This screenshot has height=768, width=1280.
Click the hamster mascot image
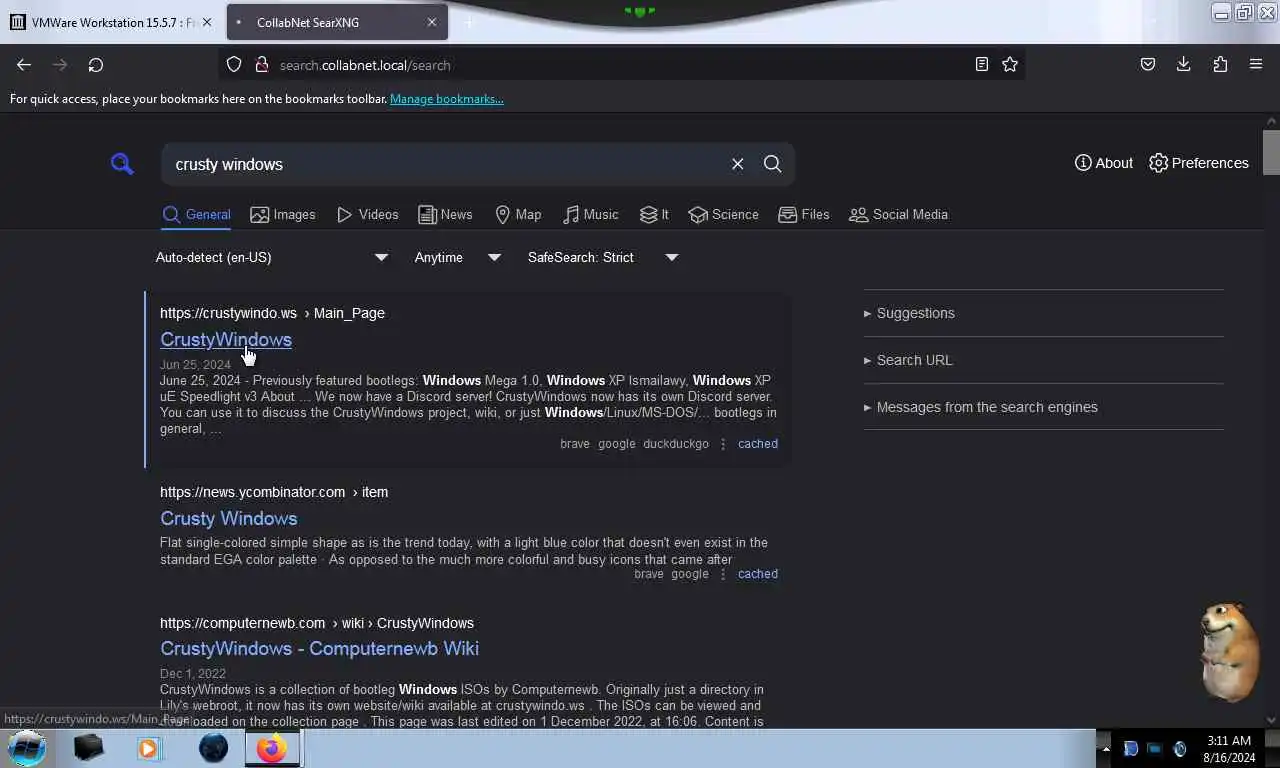pyautogui.click(x=1229, y=652)
